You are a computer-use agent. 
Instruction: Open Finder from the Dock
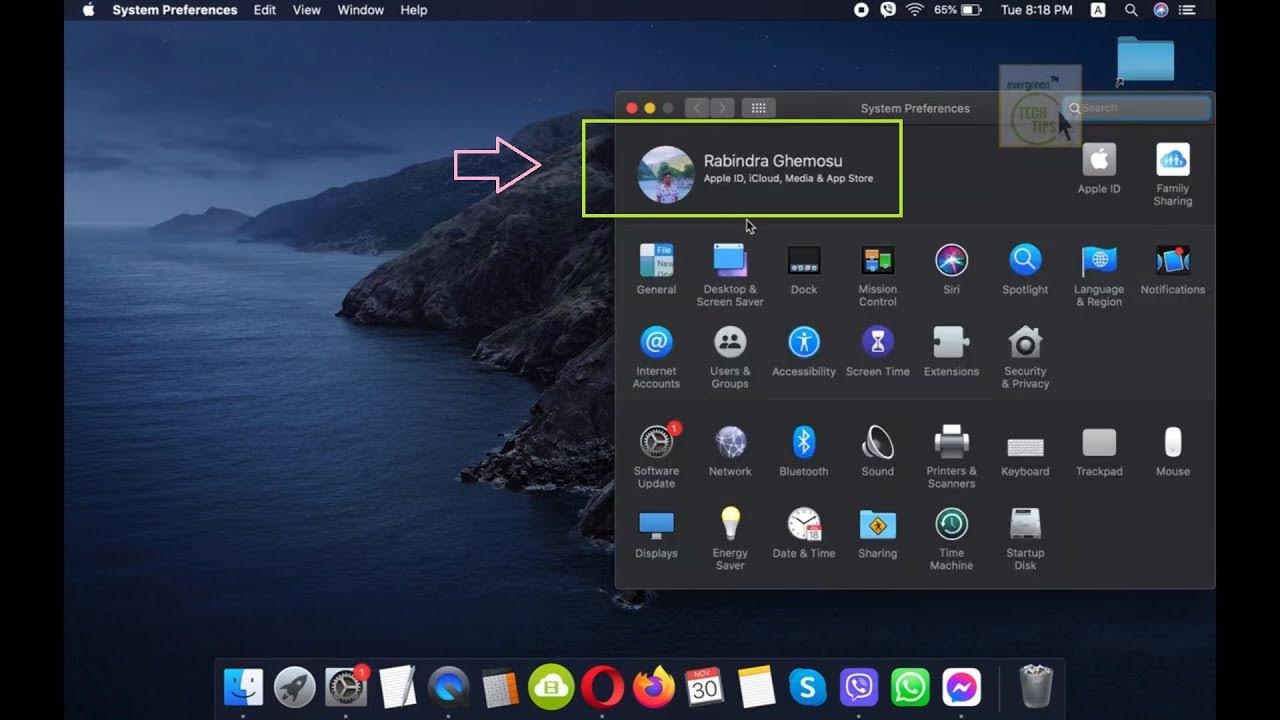243,687
